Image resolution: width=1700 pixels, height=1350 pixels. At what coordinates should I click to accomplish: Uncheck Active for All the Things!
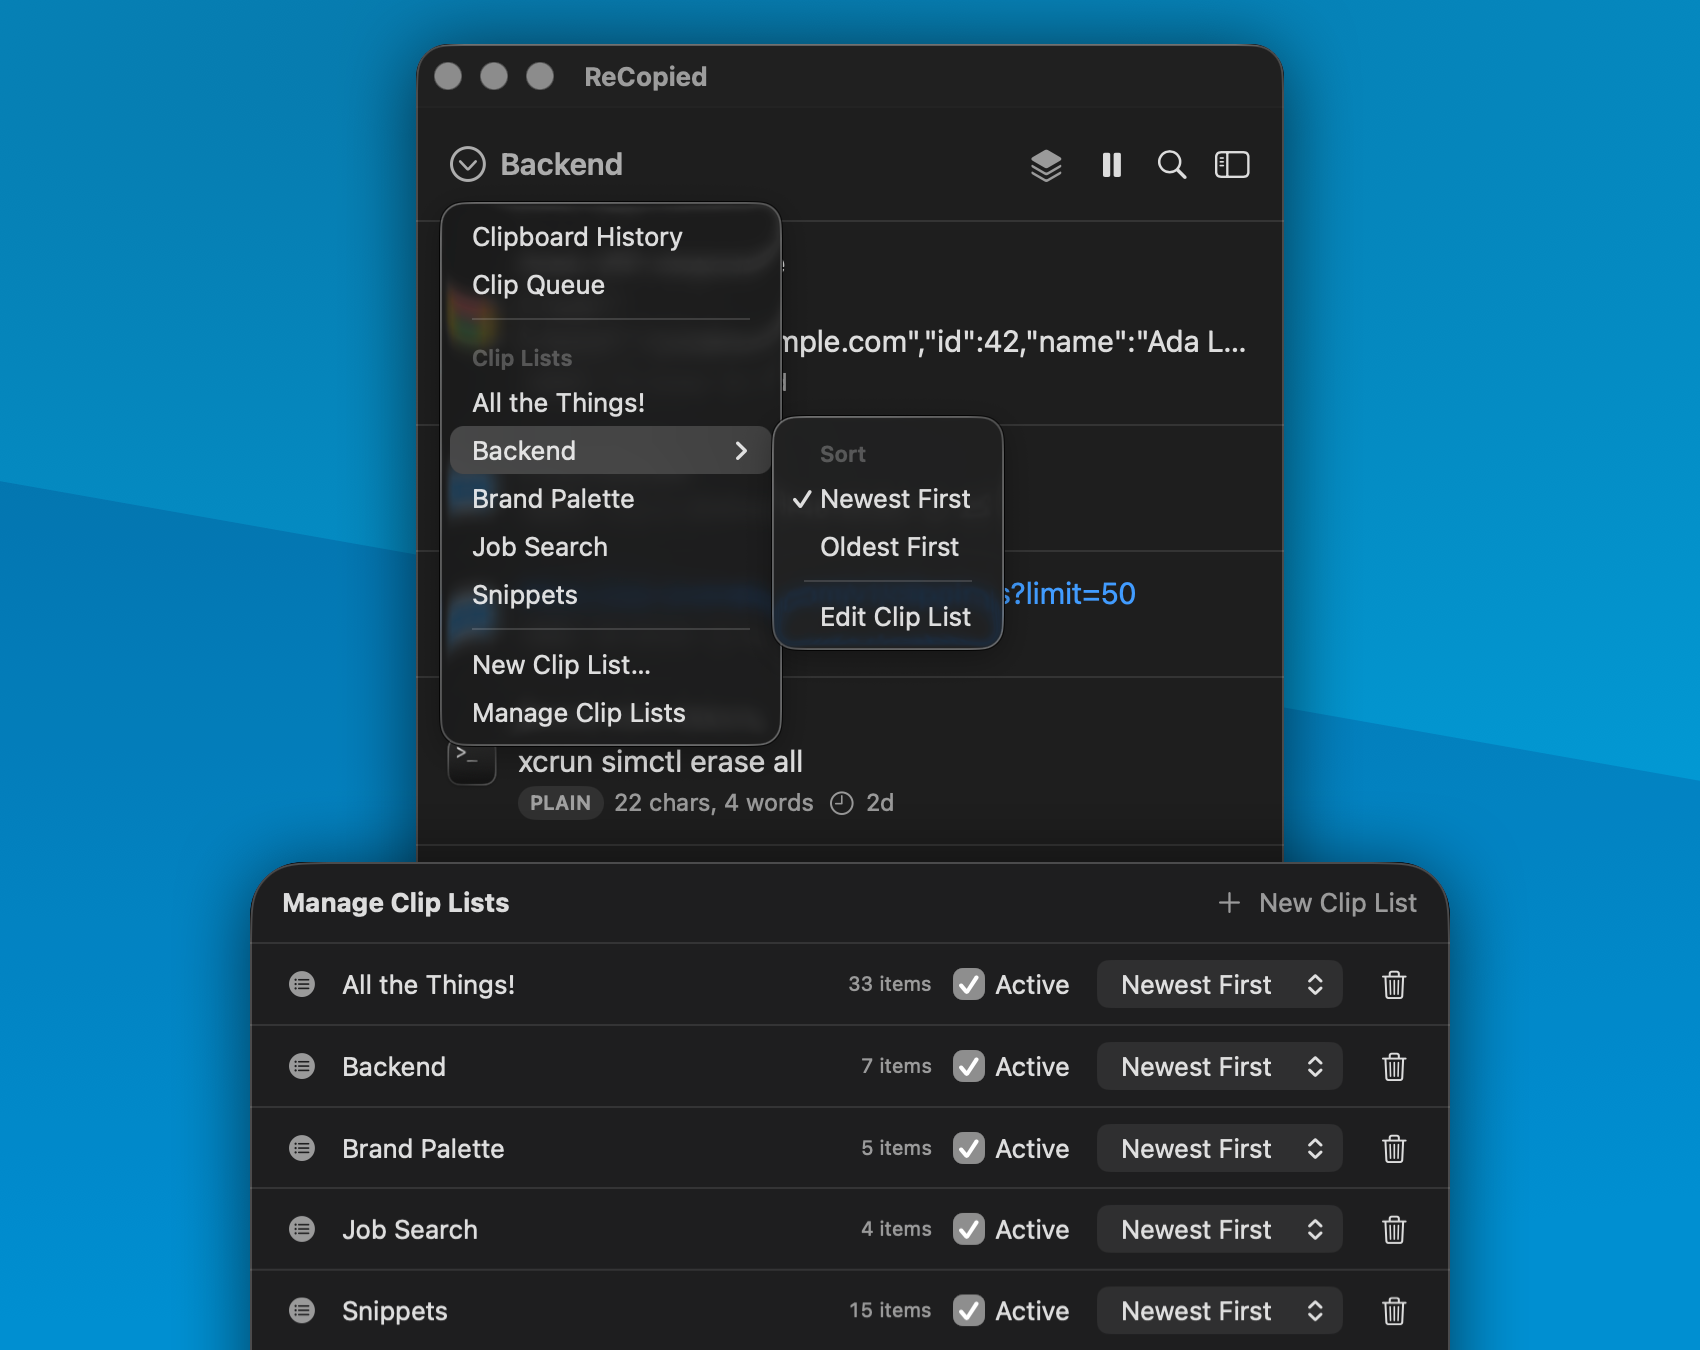point(969,985)
